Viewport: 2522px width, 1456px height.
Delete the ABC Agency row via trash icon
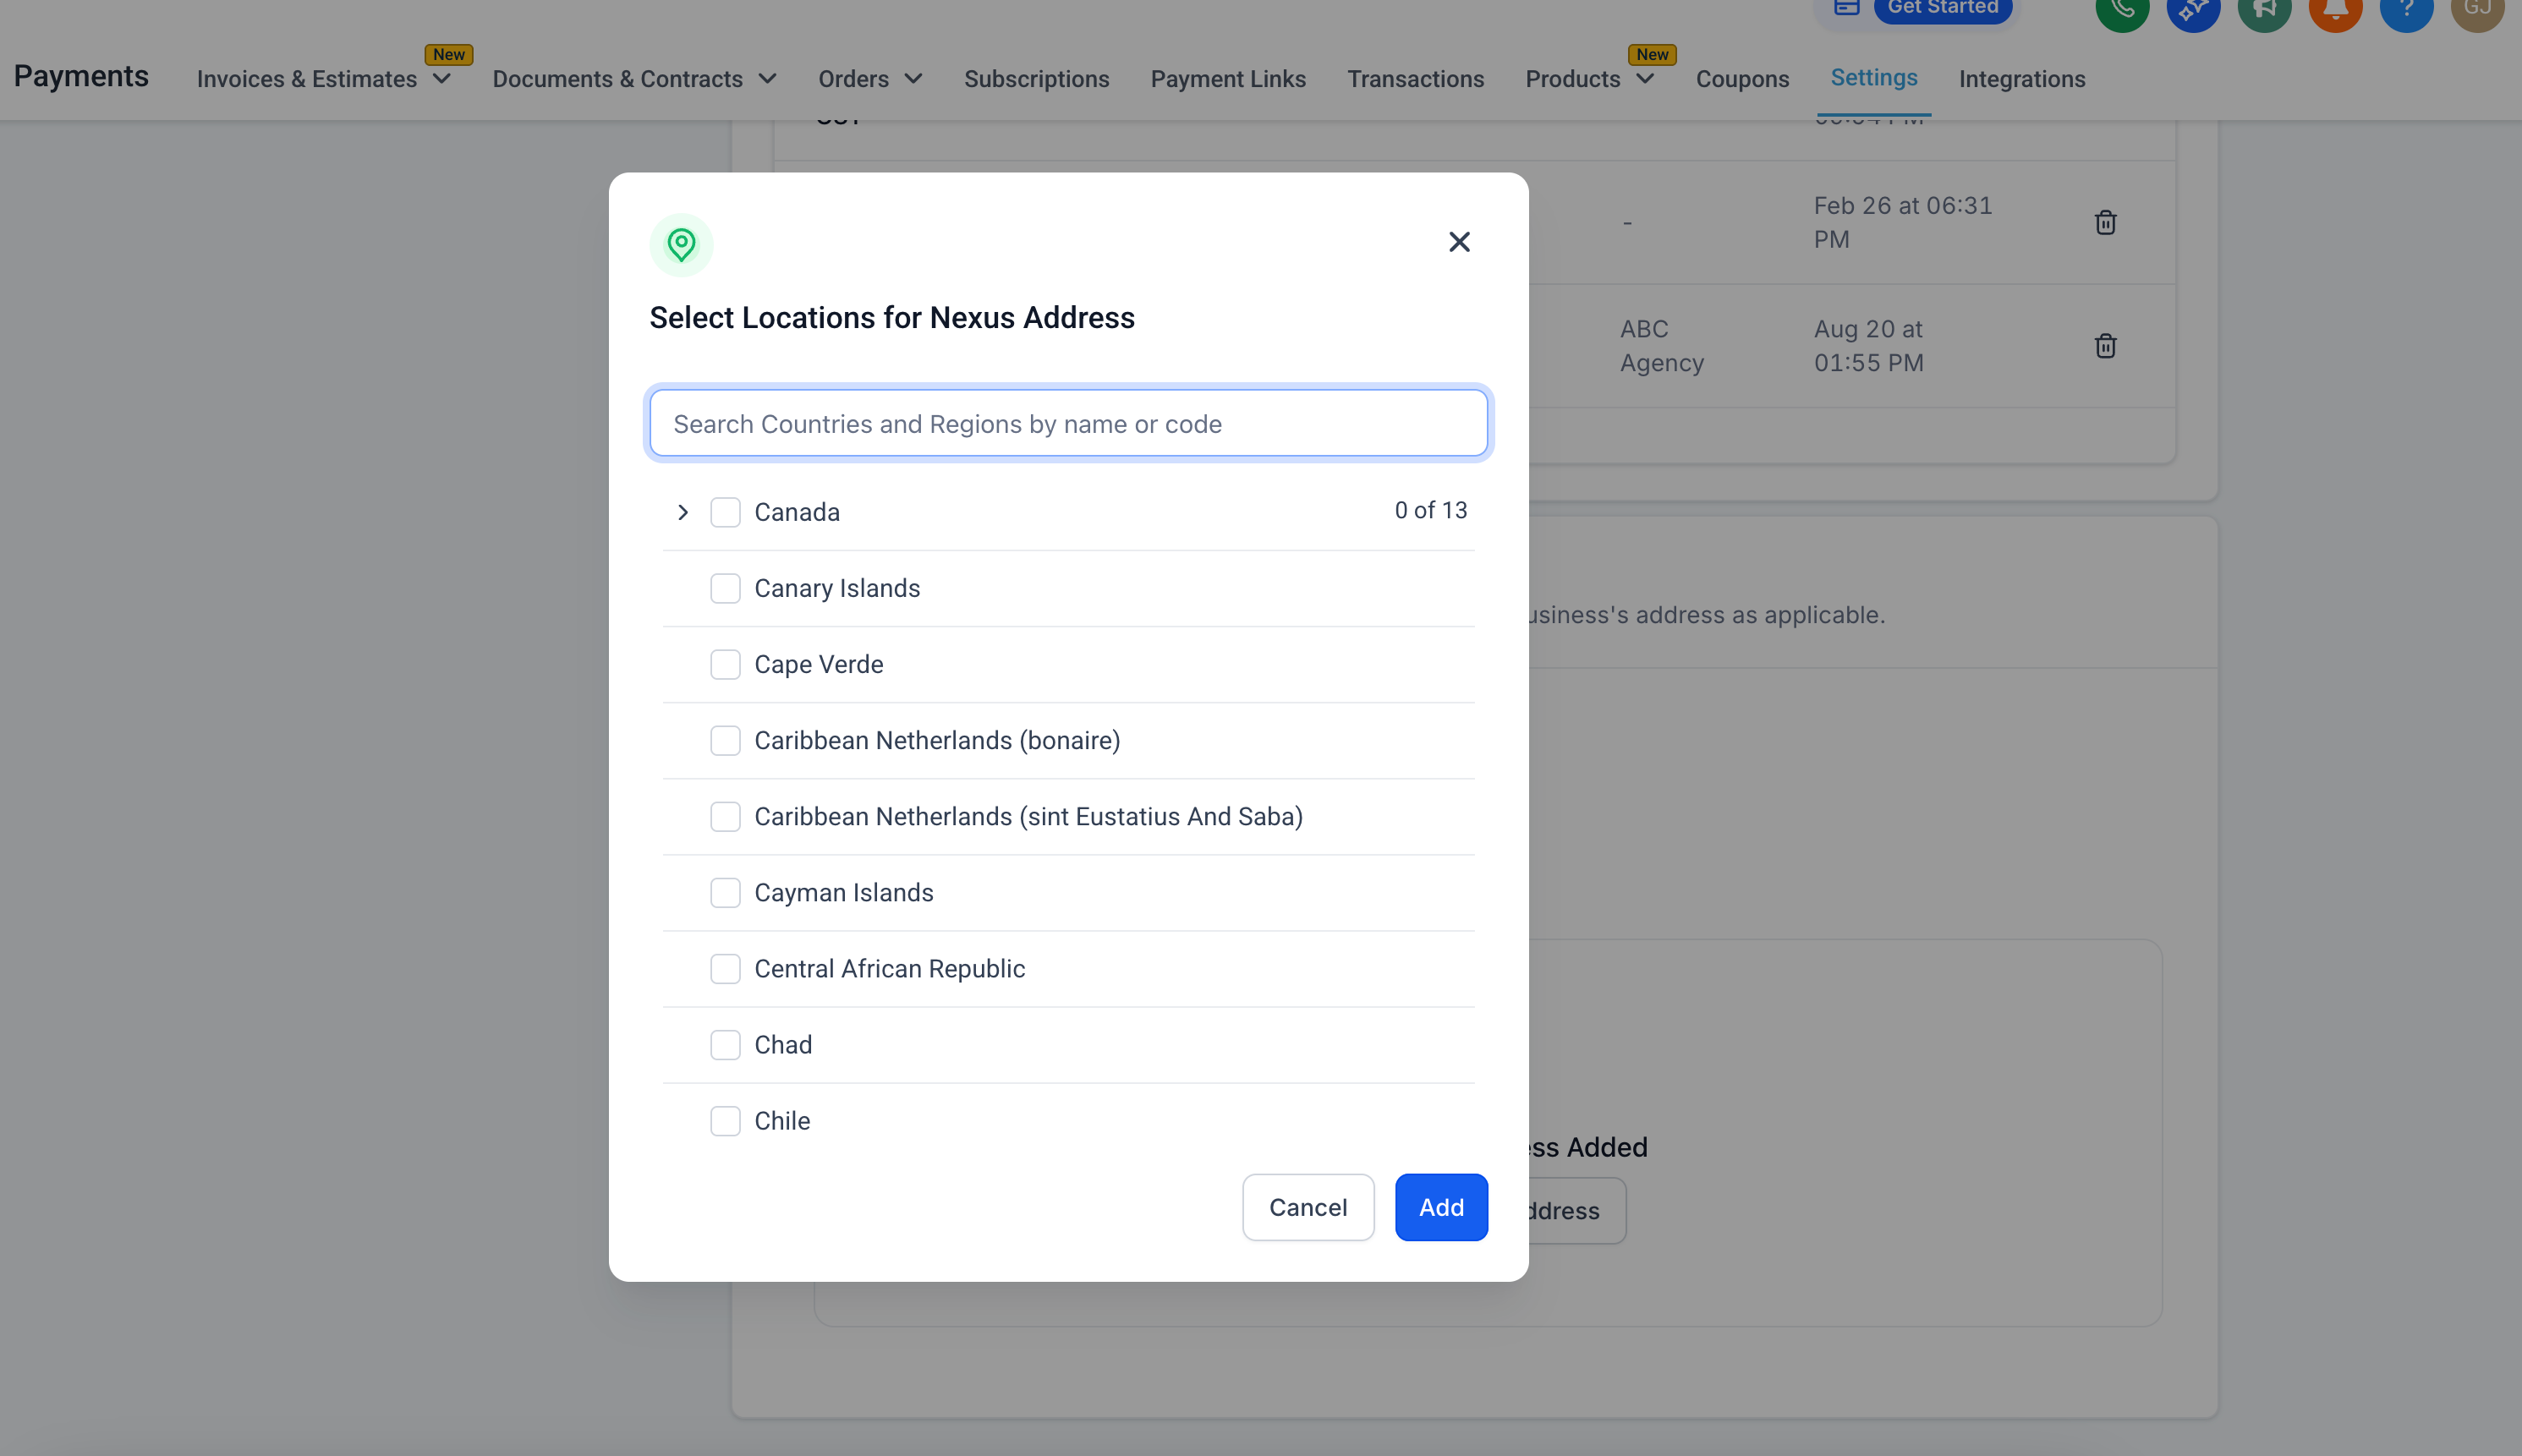pyautogui.click(x=2105, y=346)
